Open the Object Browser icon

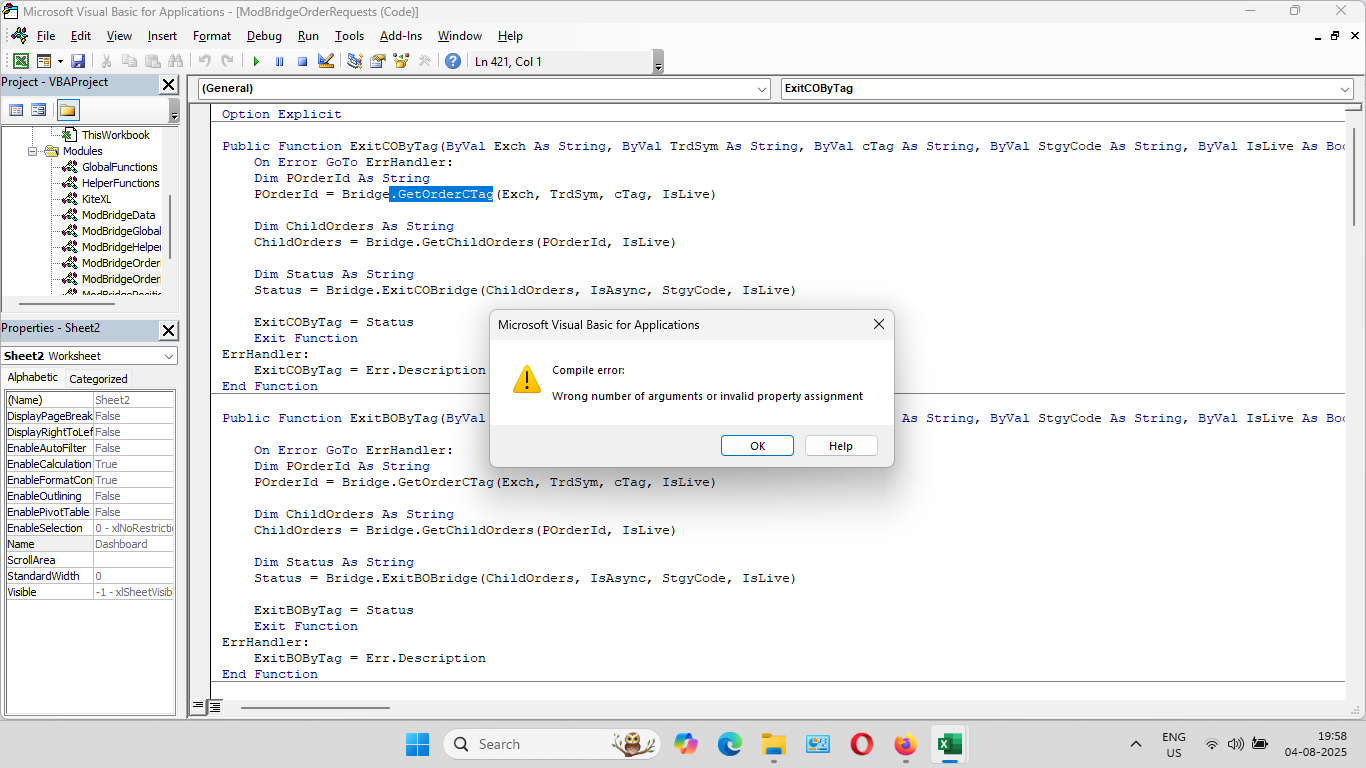tap(401, 61)
